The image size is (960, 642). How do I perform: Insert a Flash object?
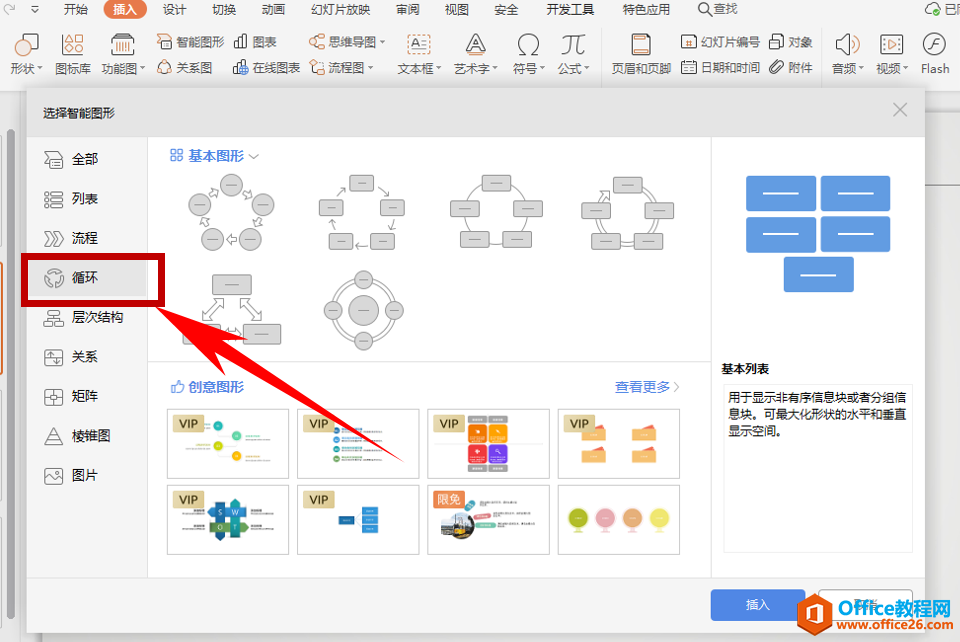click(x=935, y=54)
